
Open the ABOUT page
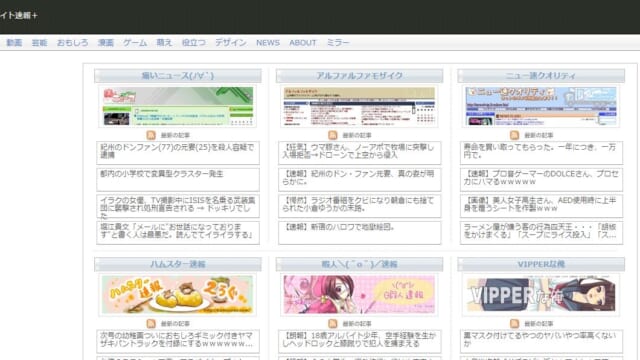(x=303, y=42)
